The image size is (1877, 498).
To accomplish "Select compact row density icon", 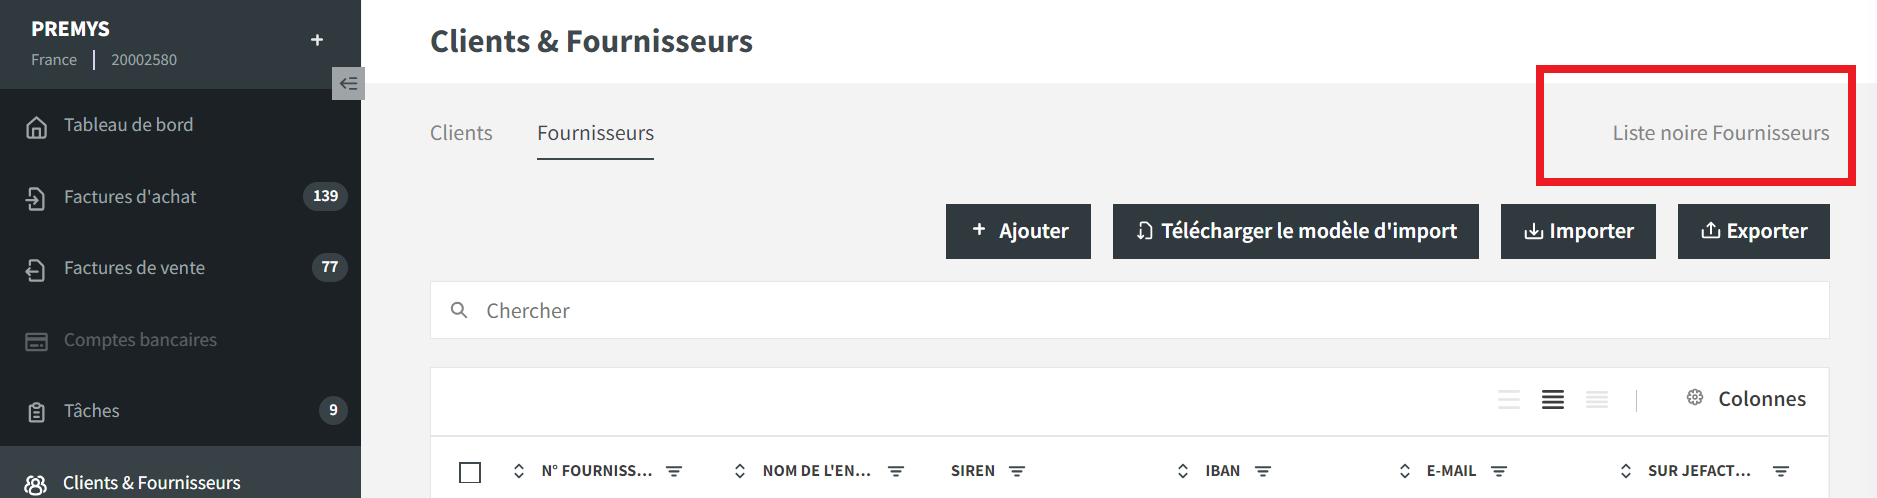I will (x=1597, y=400).
